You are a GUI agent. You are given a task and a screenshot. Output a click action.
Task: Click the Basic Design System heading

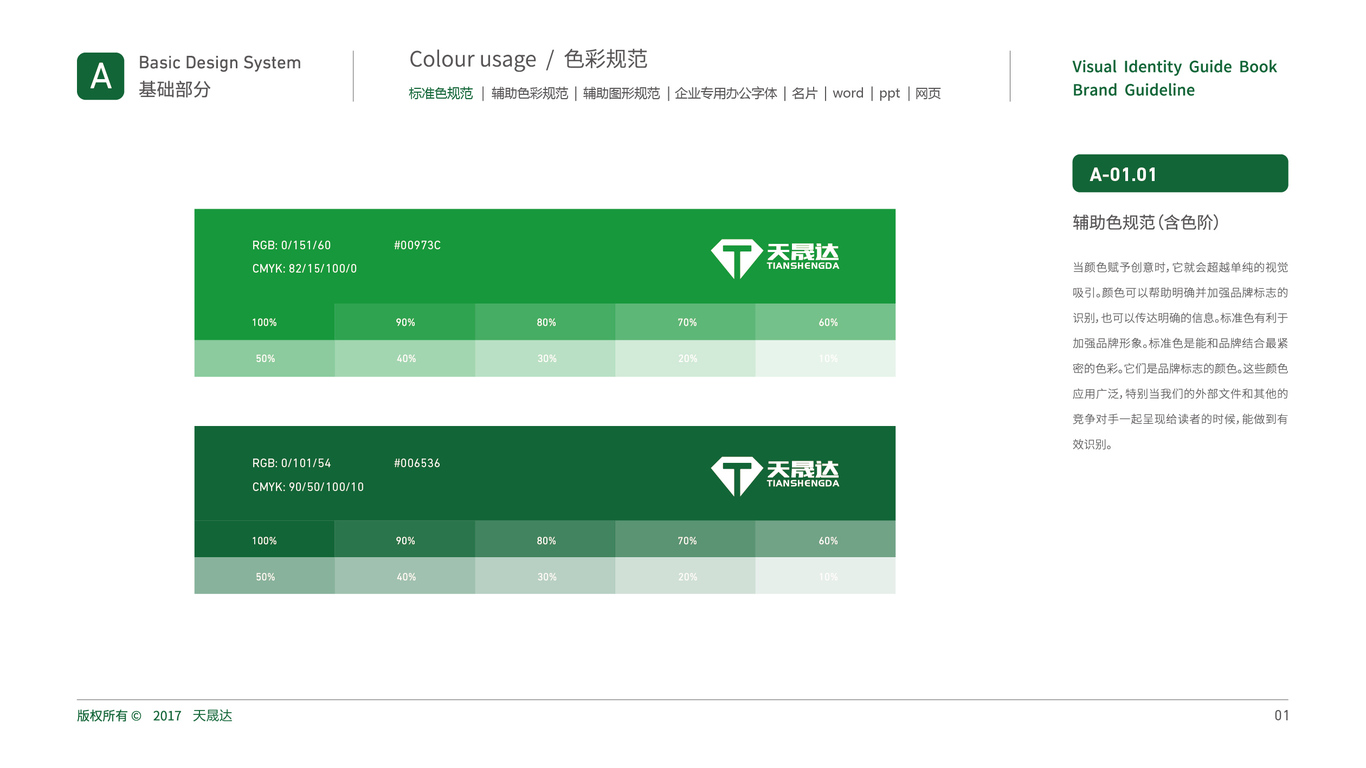(220, 62)
